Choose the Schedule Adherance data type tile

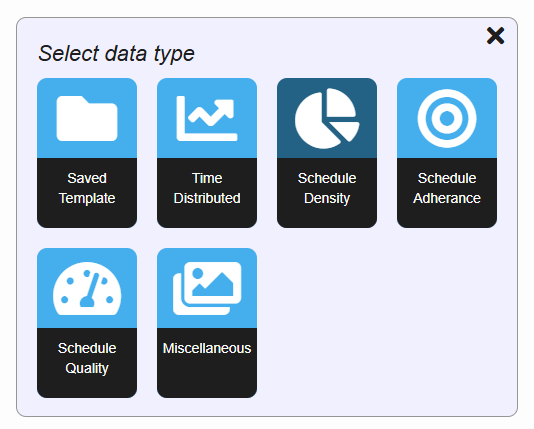pos(447,153)
